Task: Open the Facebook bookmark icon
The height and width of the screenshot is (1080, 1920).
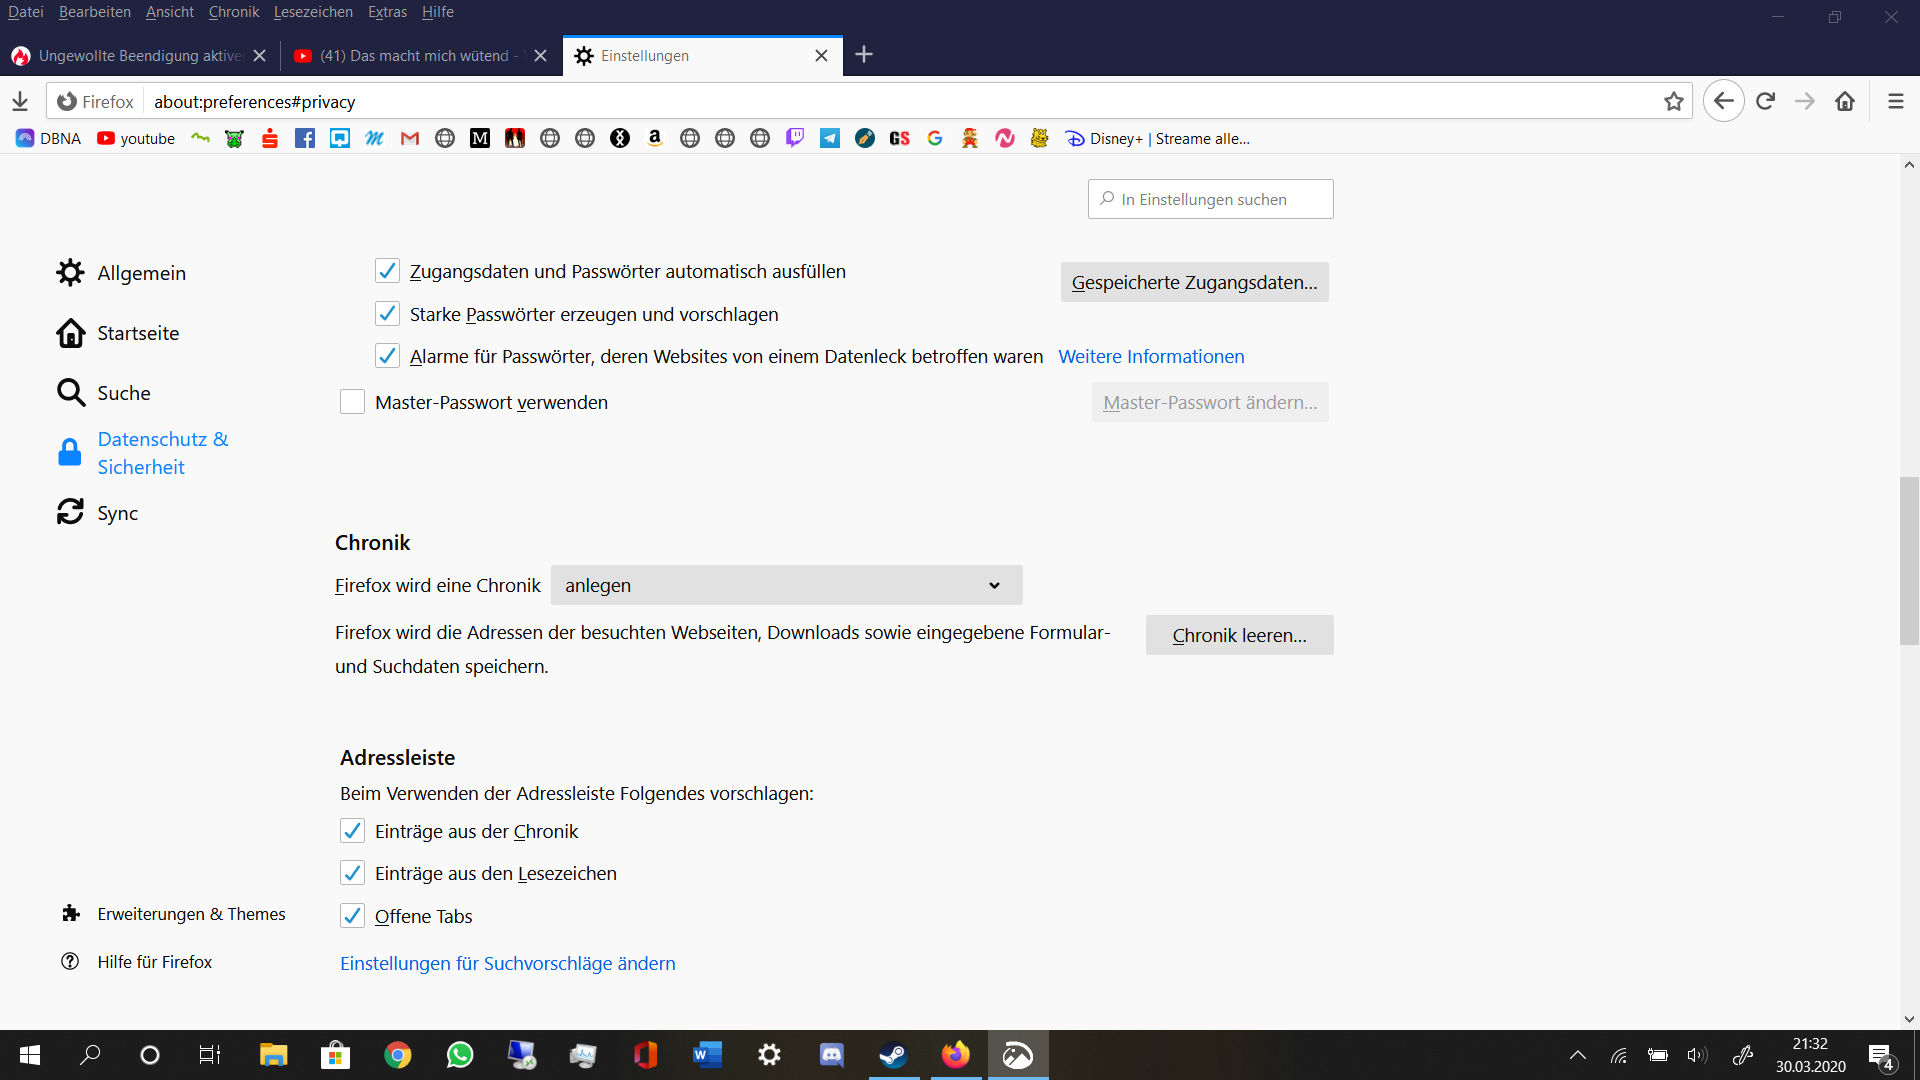Action: point(305,139)
